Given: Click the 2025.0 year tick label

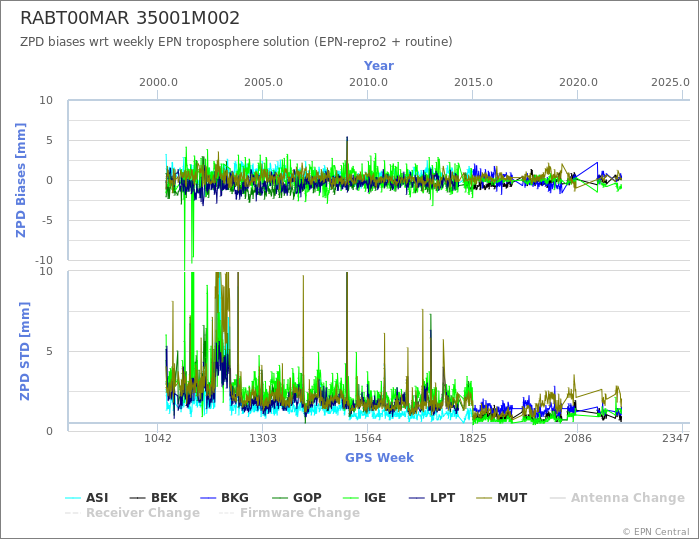Looking at the screenshot, I should (x=670, y=83).
